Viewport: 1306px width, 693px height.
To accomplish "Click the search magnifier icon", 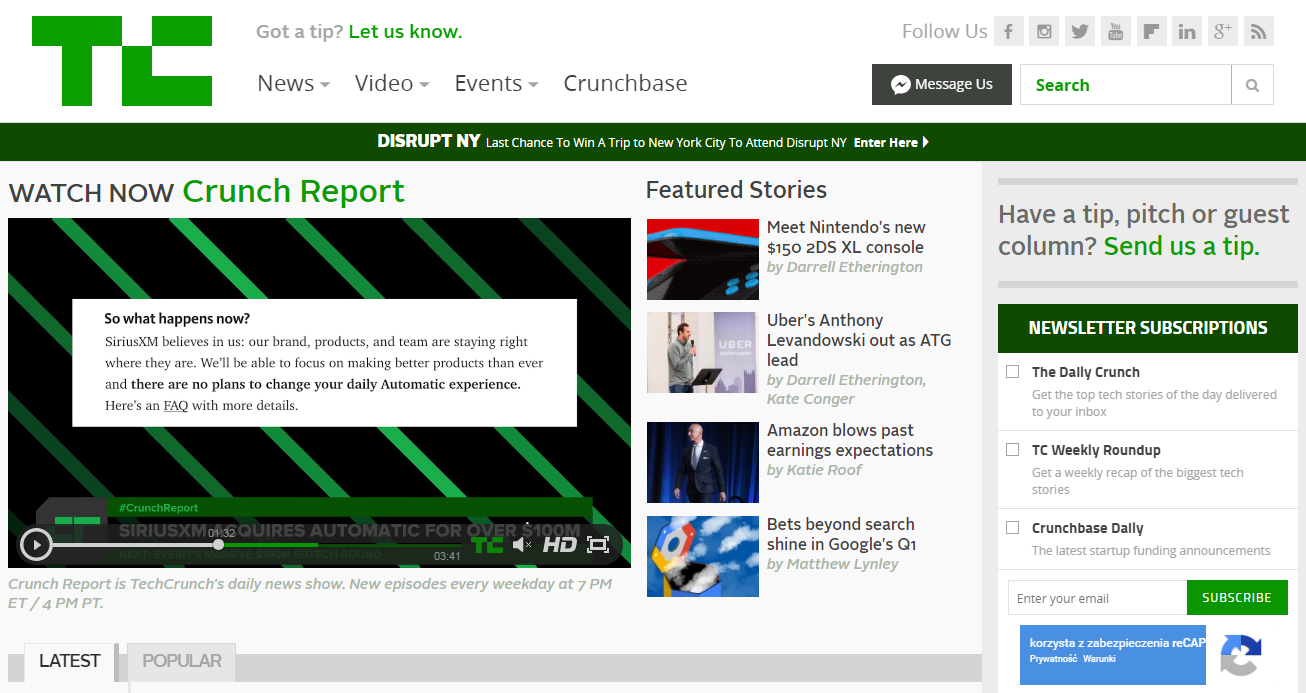I will [1252, 85].
